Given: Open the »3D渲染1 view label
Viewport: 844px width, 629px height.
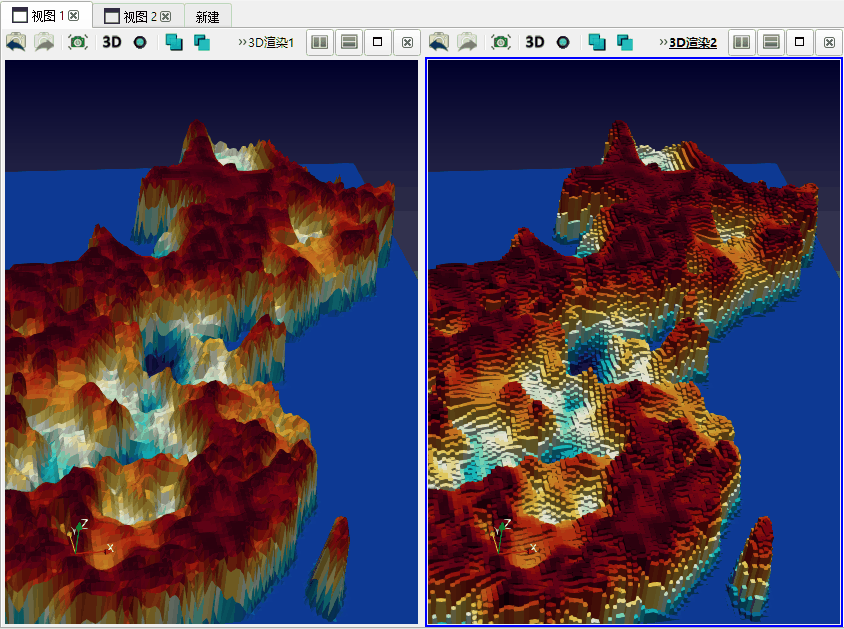Looking at the screenshot, I should [x=266, y=43].
